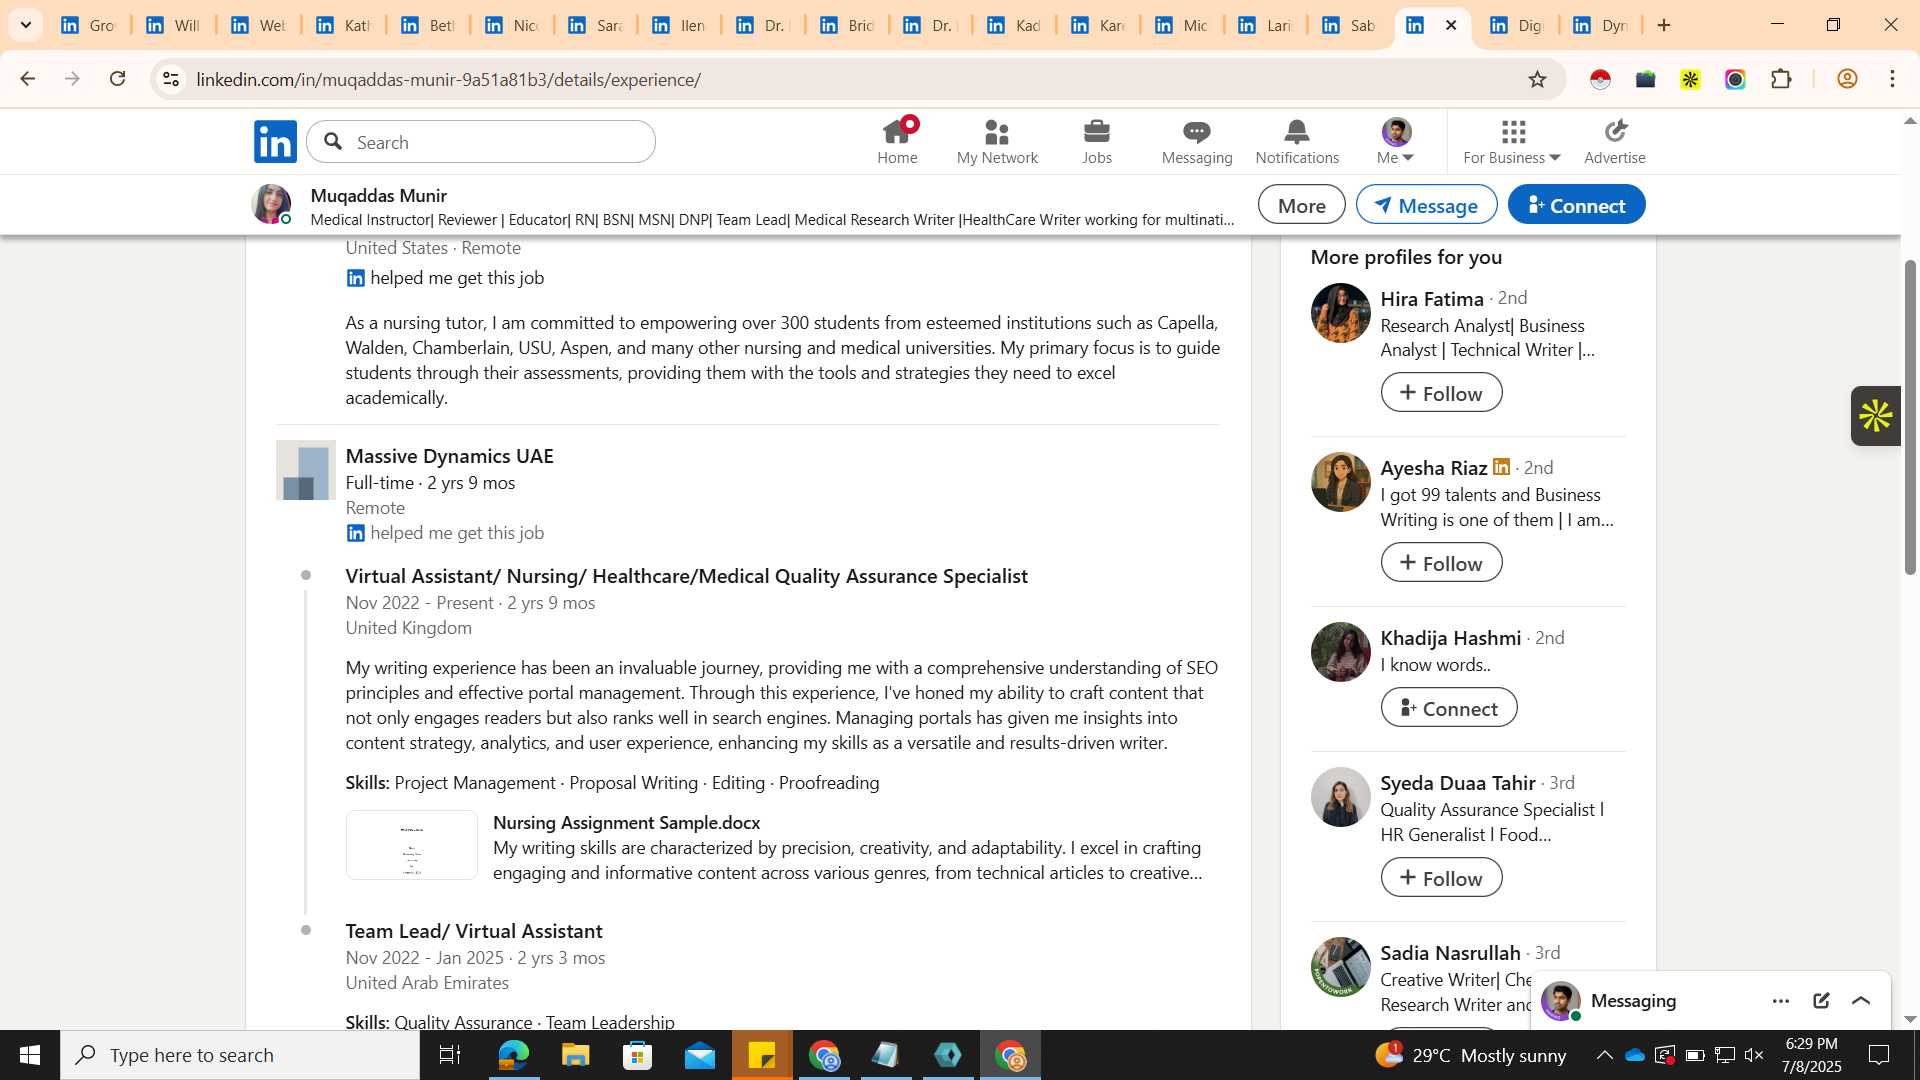Toggle muted volume icon in tray
This screenshot has height=1080, width=1920.
[x=1753, y=1055]
